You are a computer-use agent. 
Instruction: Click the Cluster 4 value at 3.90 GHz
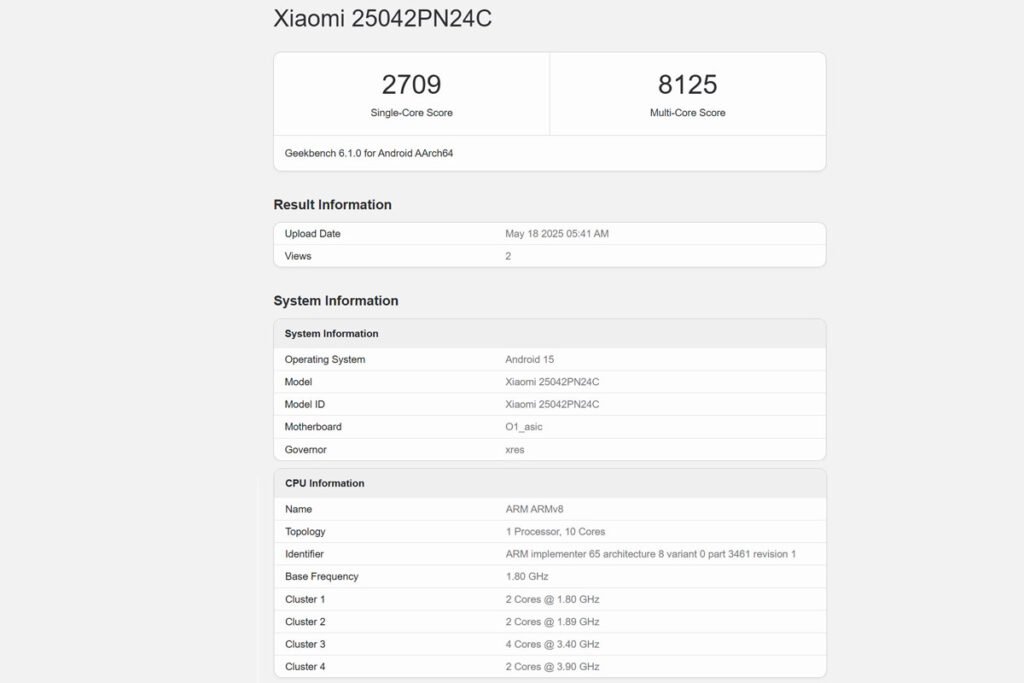pos(552,667)
